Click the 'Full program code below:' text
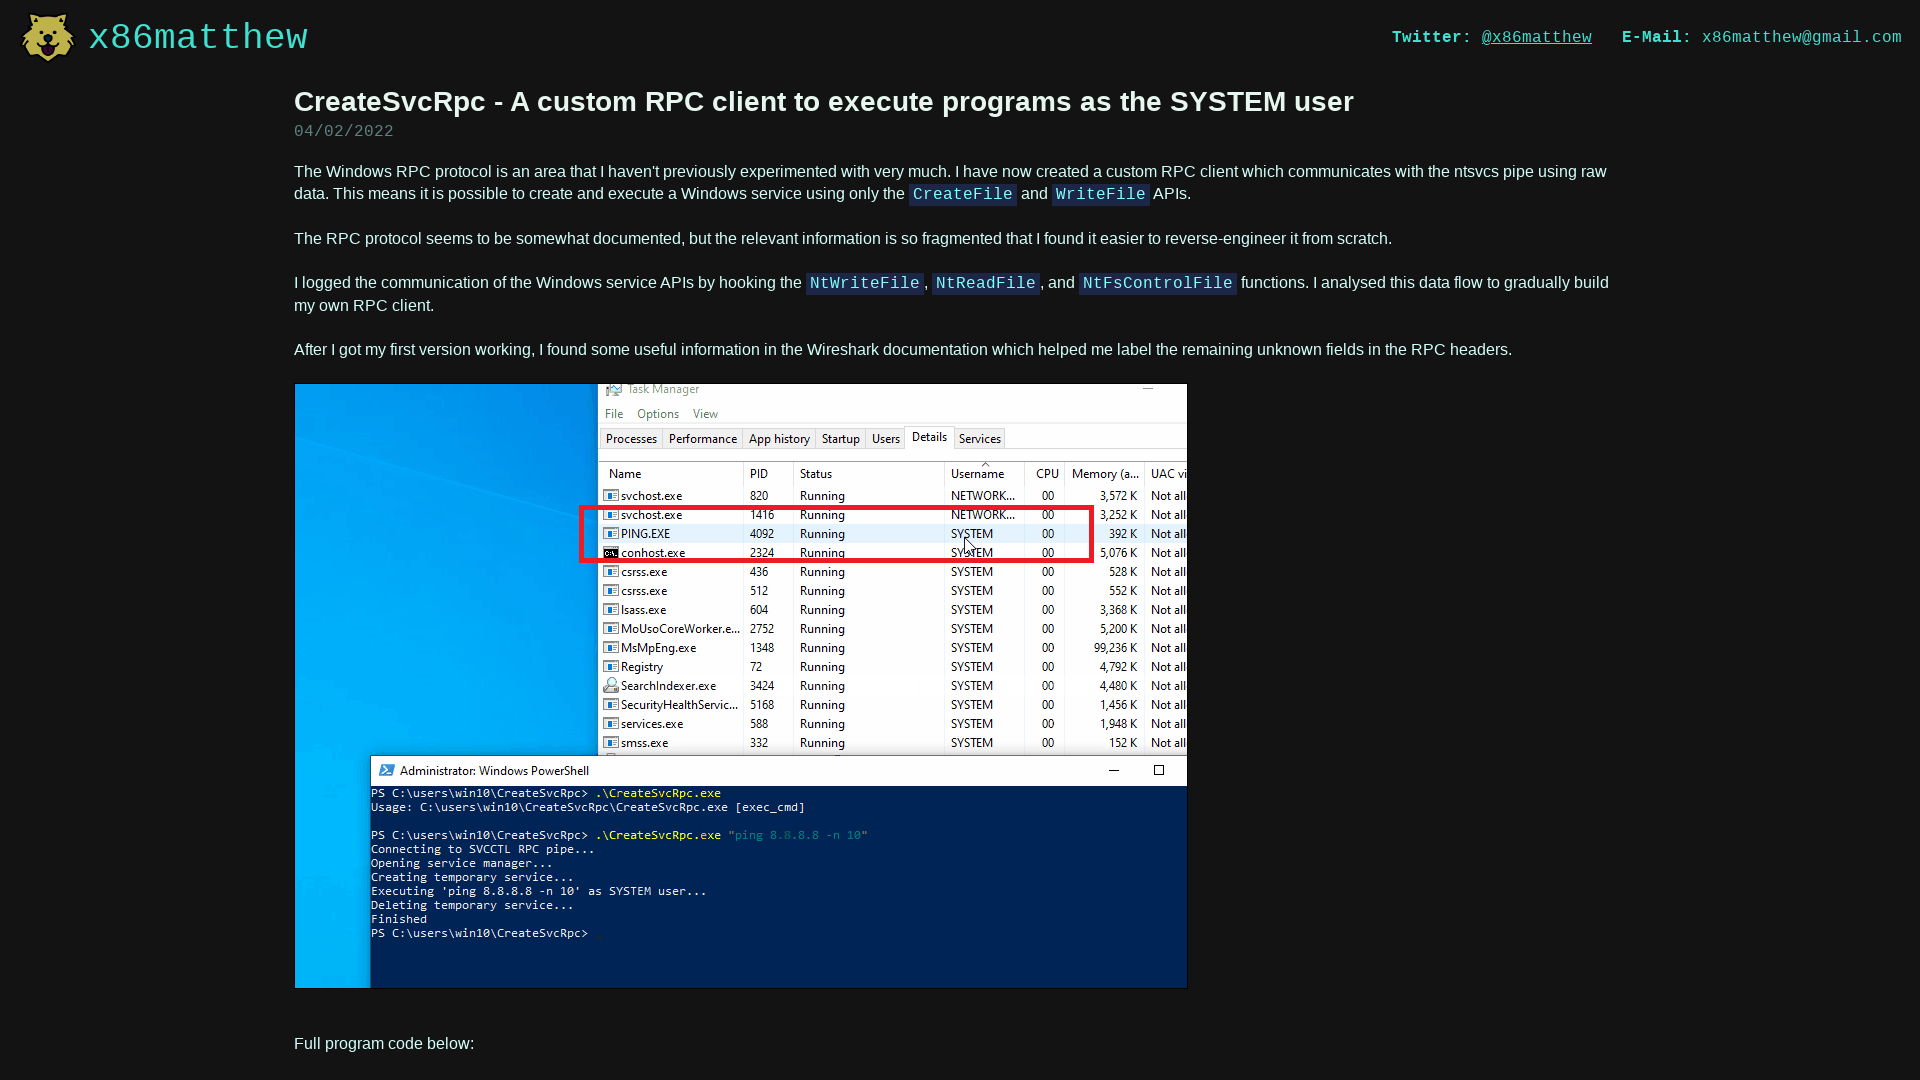The image size is (1920, 1080). (x=384, y=1043)
